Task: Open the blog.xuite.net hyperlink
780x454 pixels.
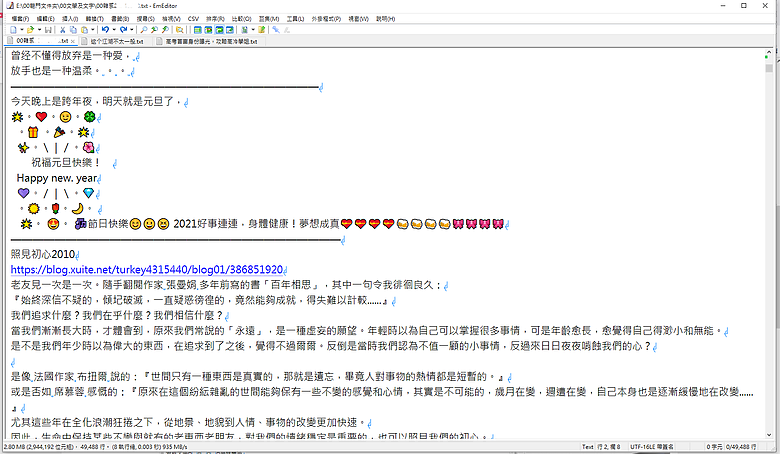Action: click(x=147, y=270)
